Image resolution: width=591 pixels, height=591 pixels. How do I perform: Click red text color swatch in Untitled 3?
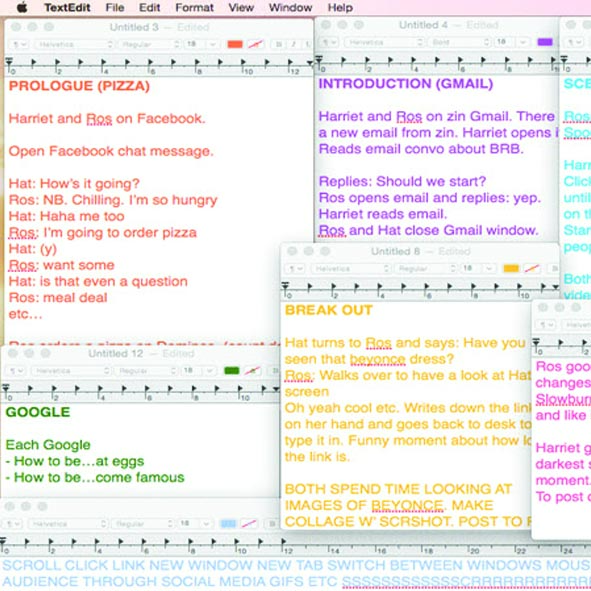coord(235,44)
